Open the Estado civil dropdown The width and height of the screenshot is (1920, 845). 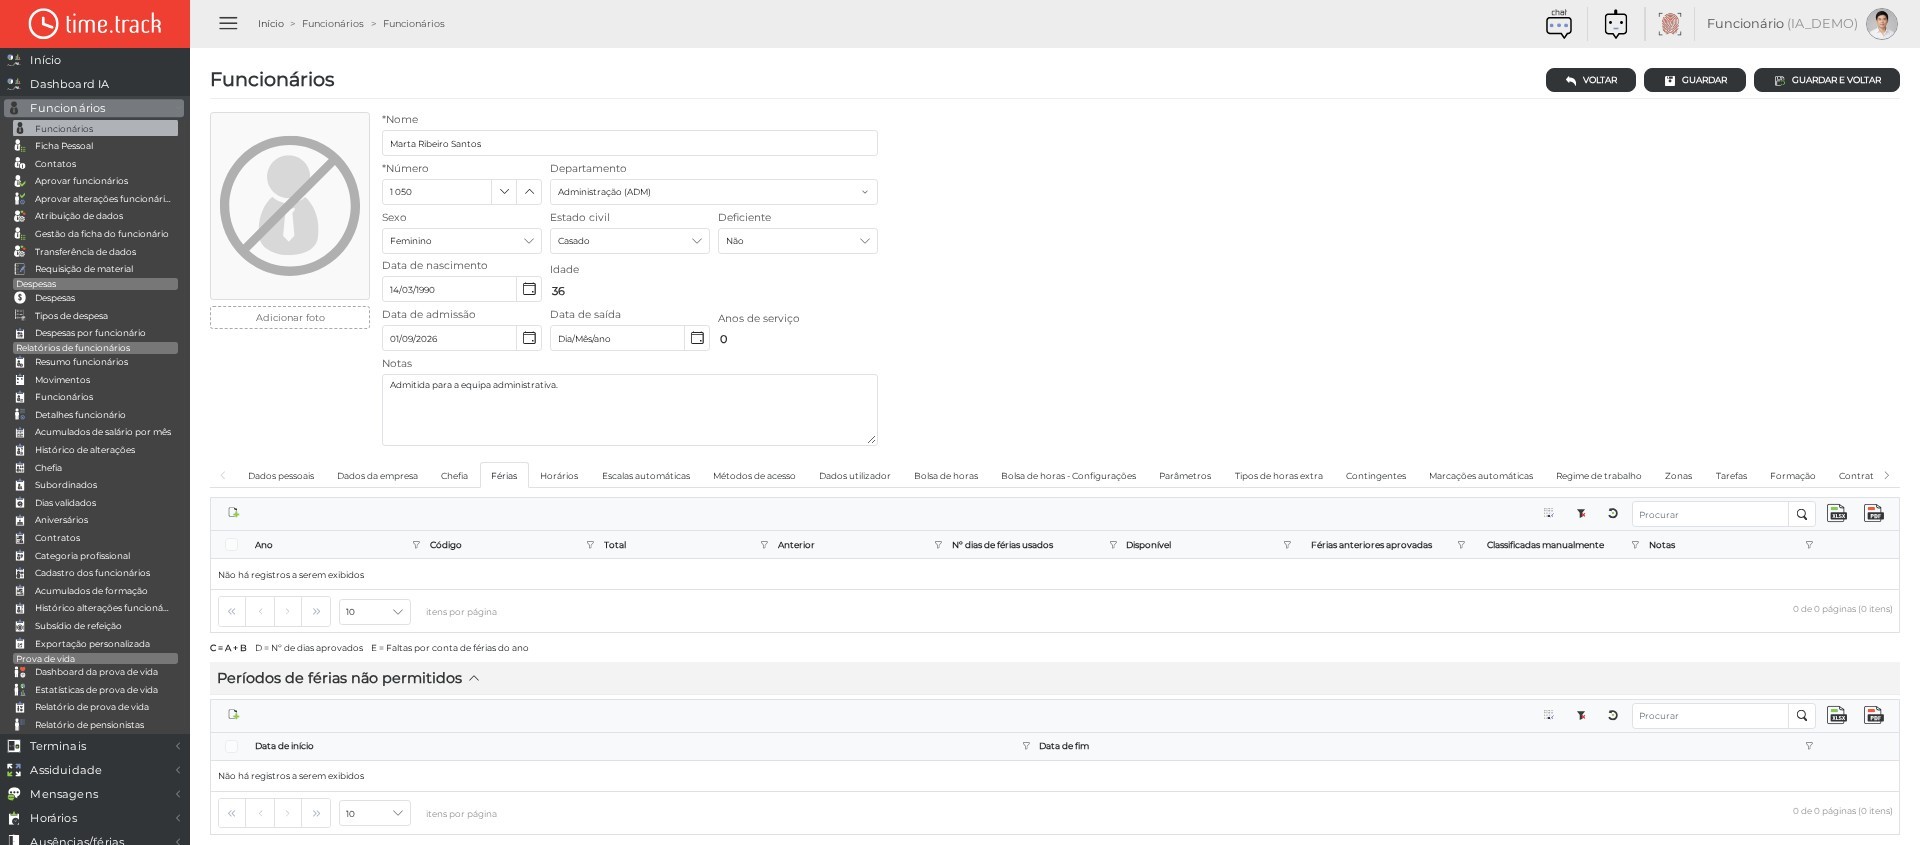[630, 241]
